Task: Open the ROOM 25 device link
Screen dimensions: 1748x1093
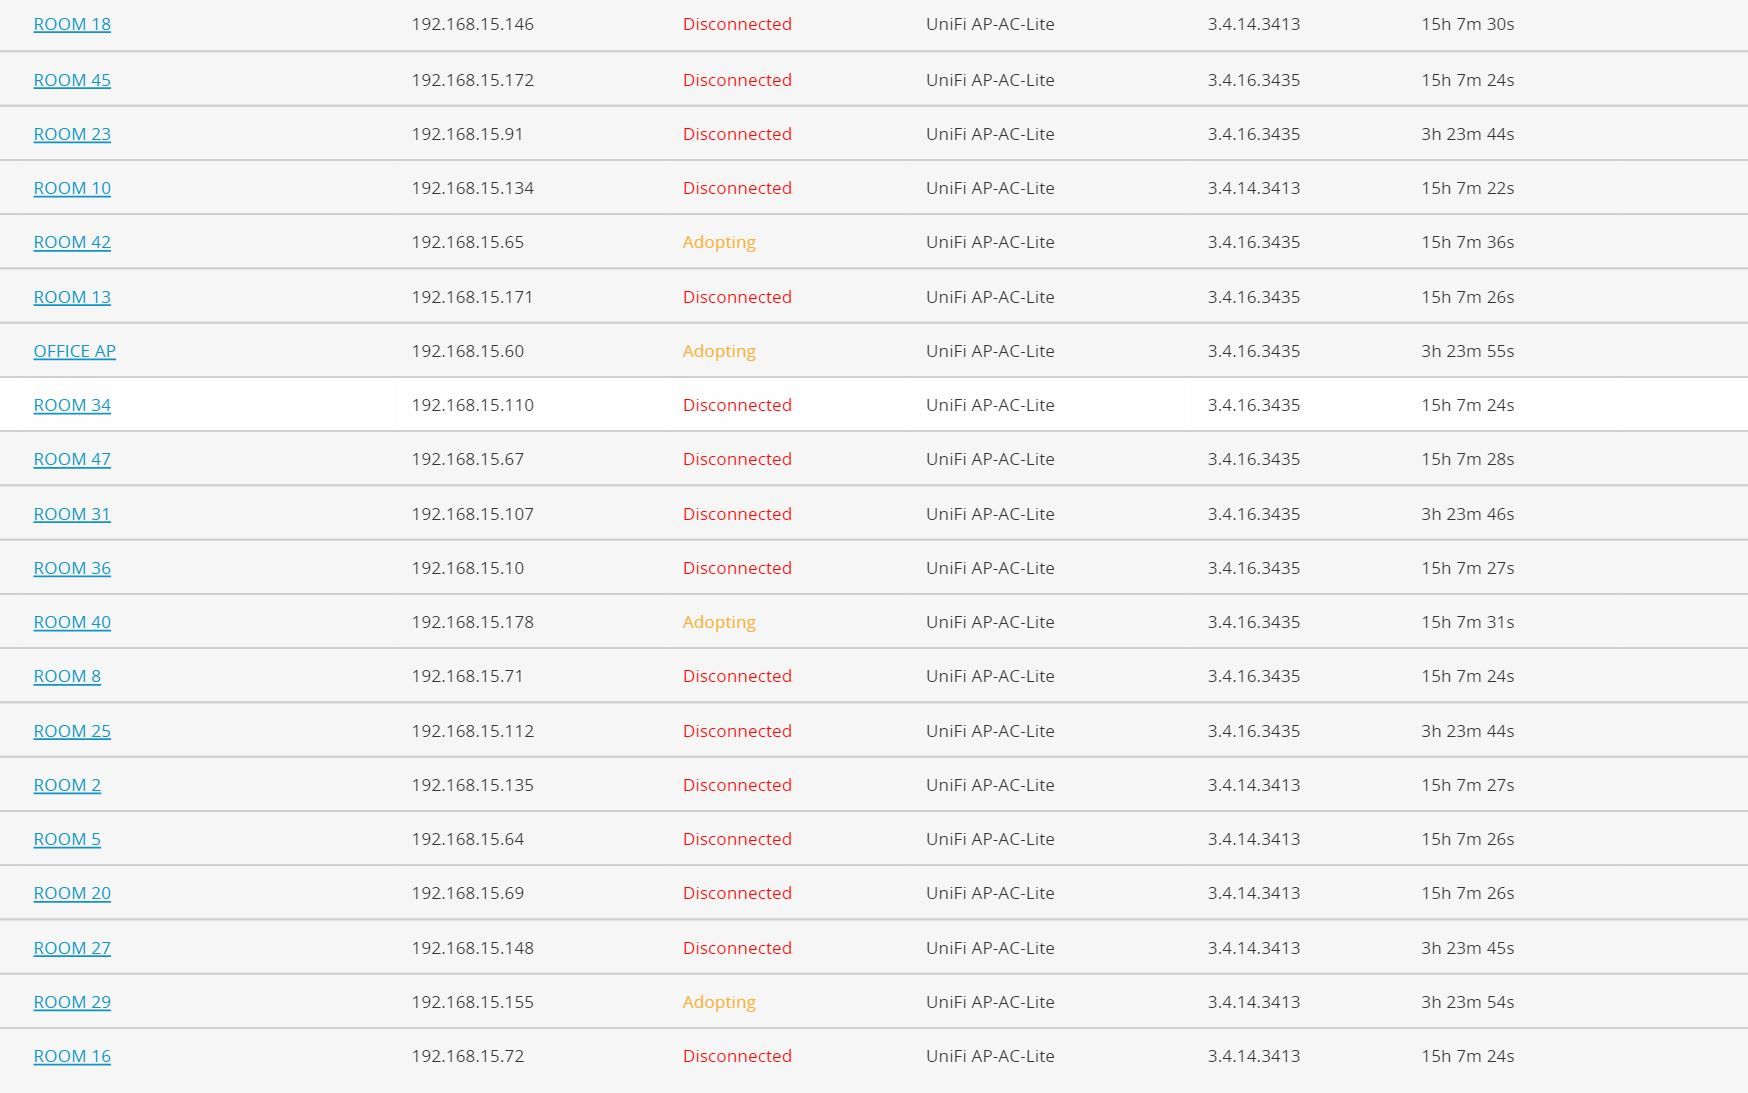Action: pyautogui.click(x=72, y=731)
